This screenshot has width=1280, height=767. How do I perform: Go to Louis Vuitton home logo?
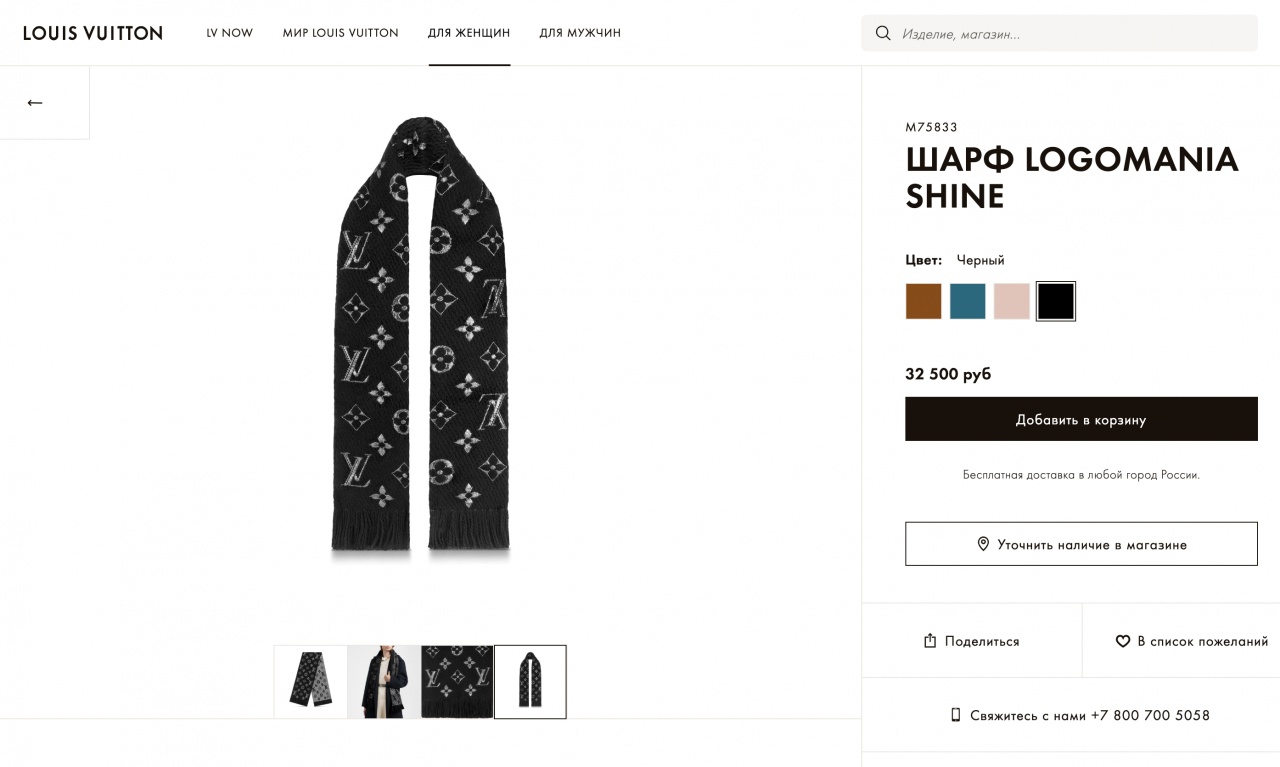pos(93,33)
